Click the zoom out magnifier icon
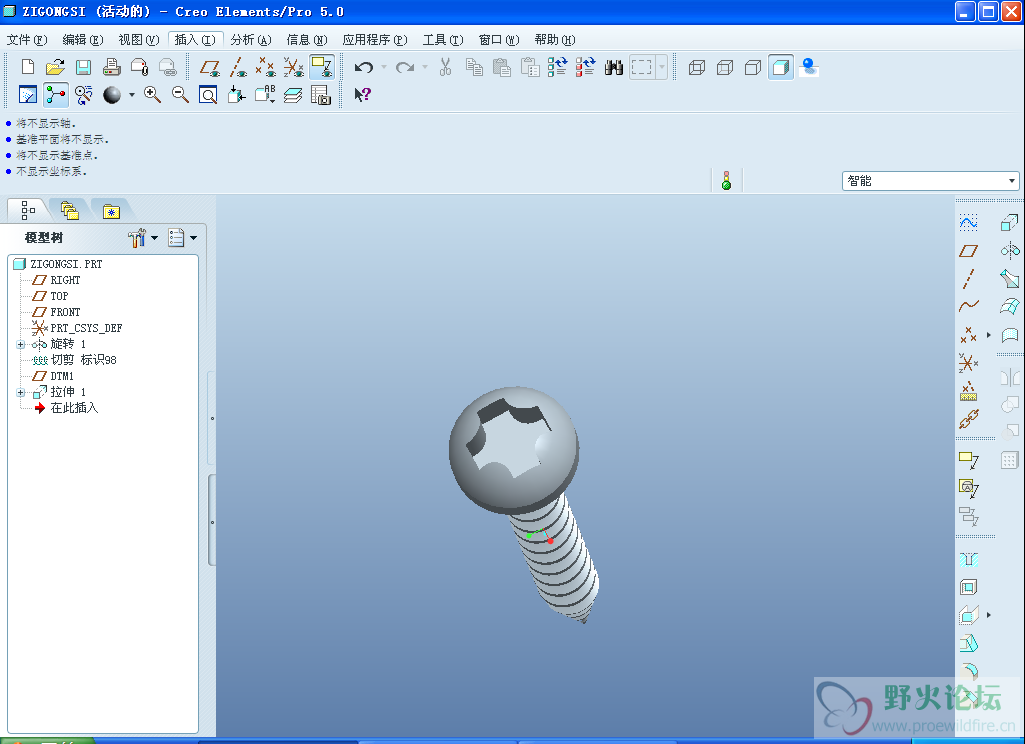The image size is (1025, 744). (x=180, y=95)
